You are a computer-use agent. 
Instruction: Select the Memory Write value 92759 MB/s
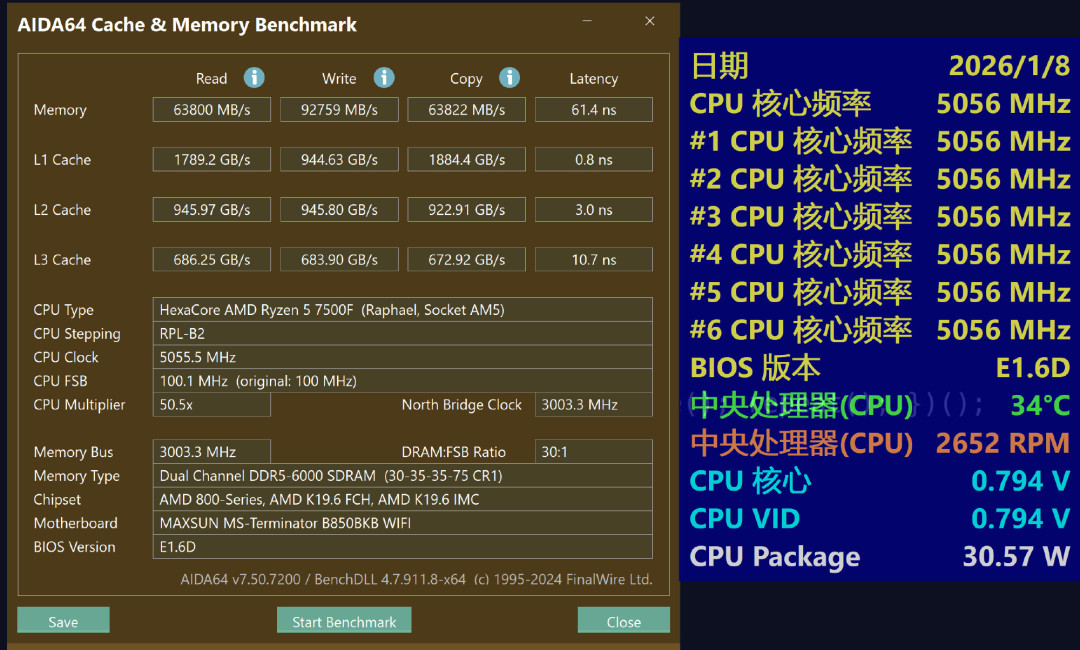[x=339, y=109]
